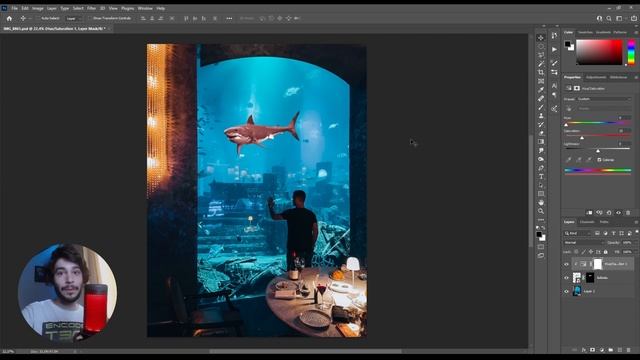The image size is (640, 360).
Task: Add layer style fx at Layers bottom
Action: click(583, 350)
